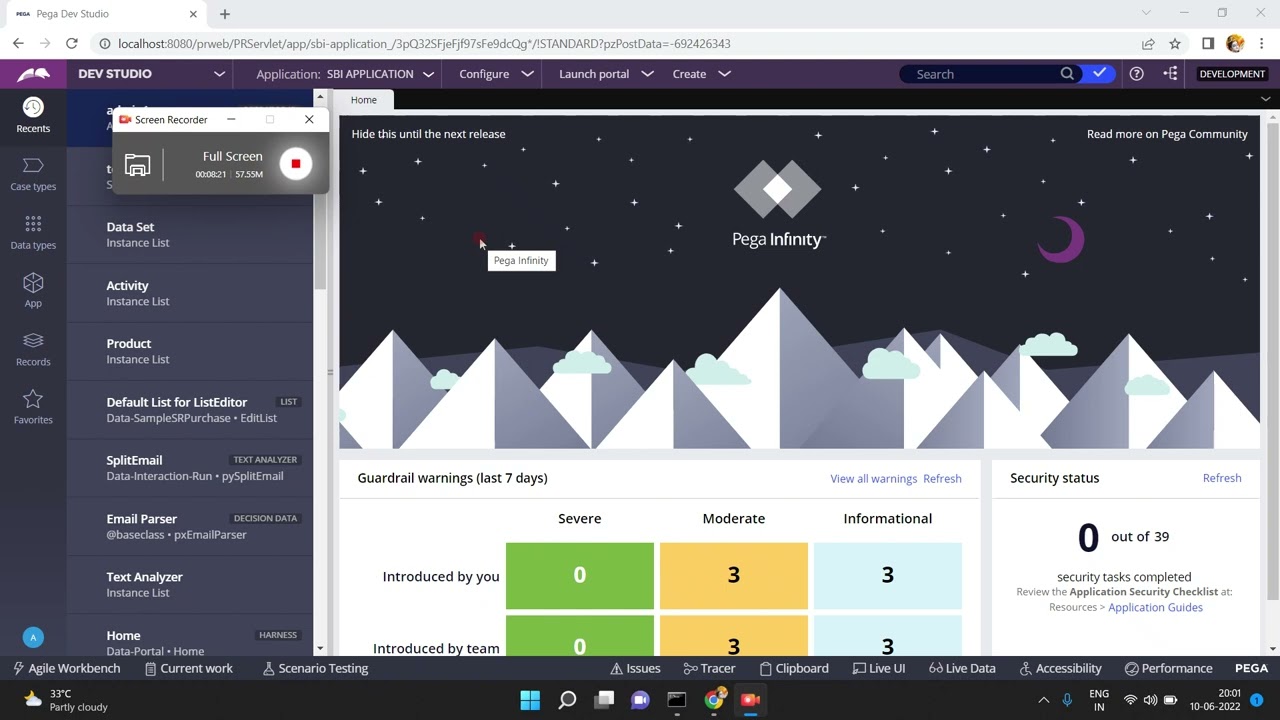
Task: Refresh the Security status
Action: [1222, 478]
